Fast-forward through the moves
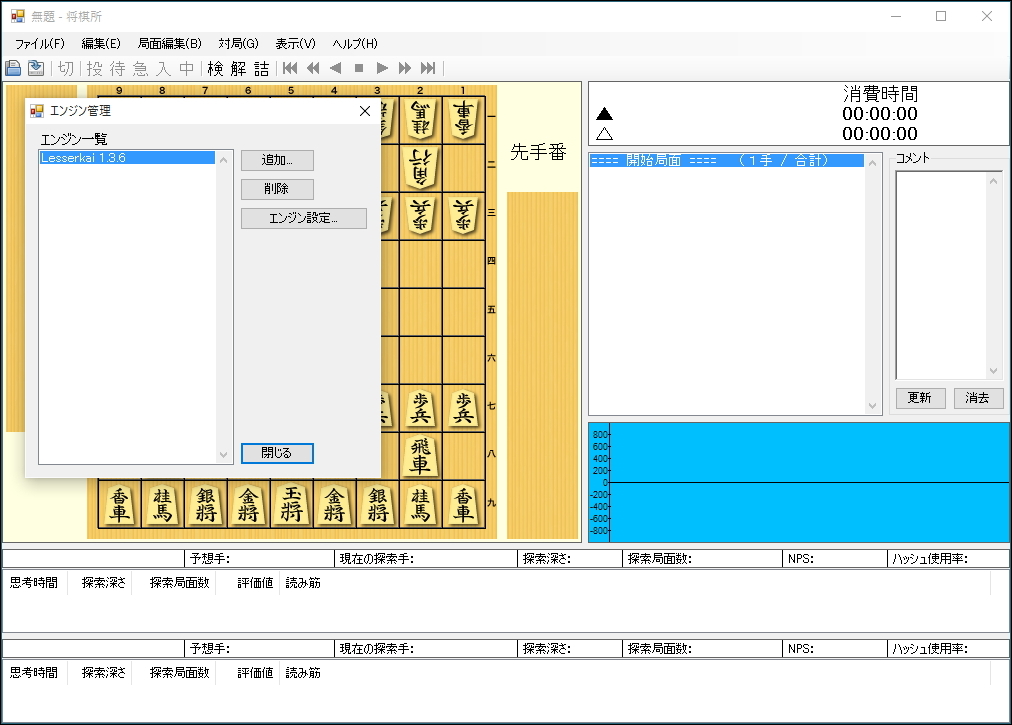 [404, 67]
